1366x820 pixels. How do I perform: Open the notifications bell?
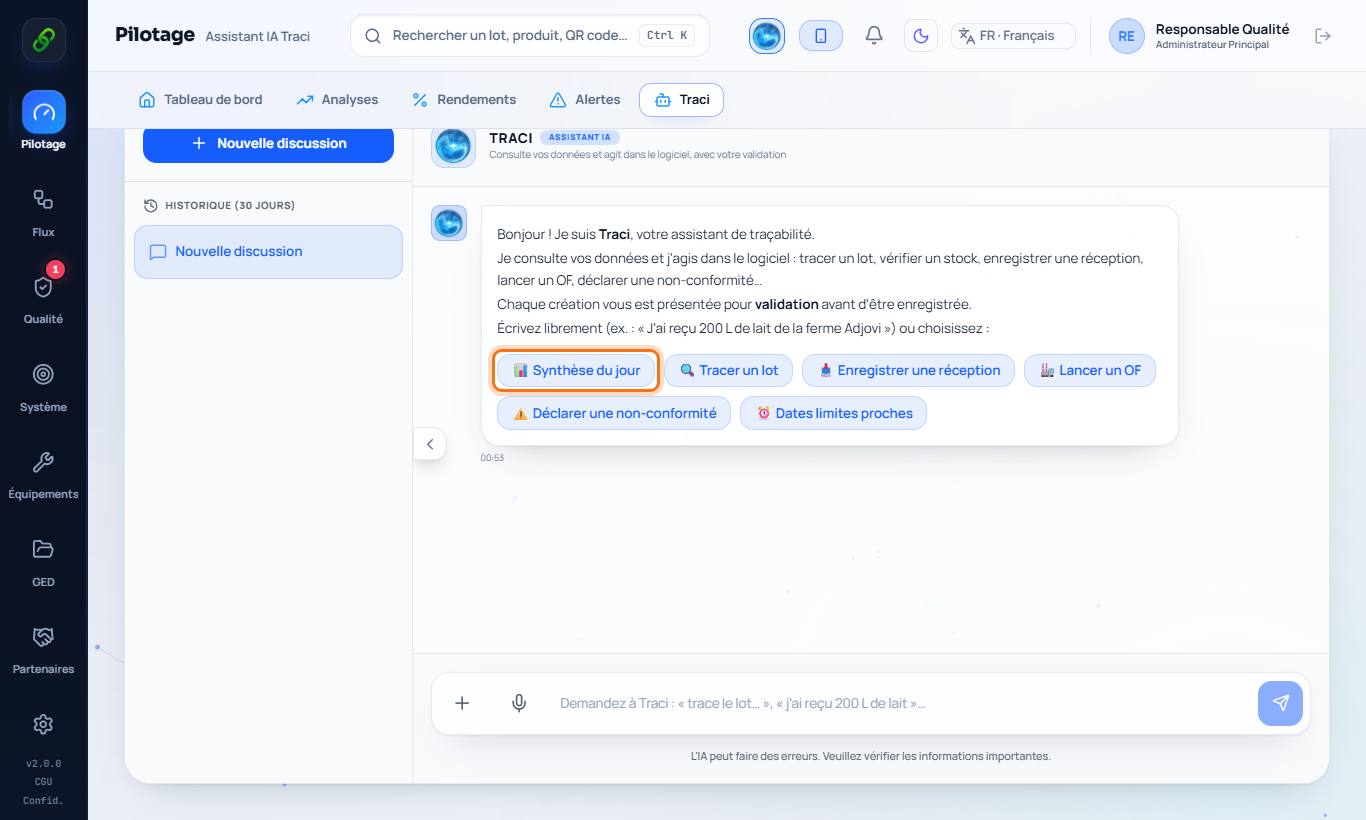coord(874,36)
